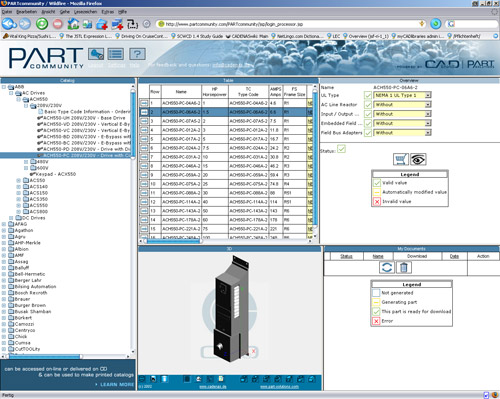
Task: Toggle the Field Bus Adapters checkbox
Action: point(368,133)
